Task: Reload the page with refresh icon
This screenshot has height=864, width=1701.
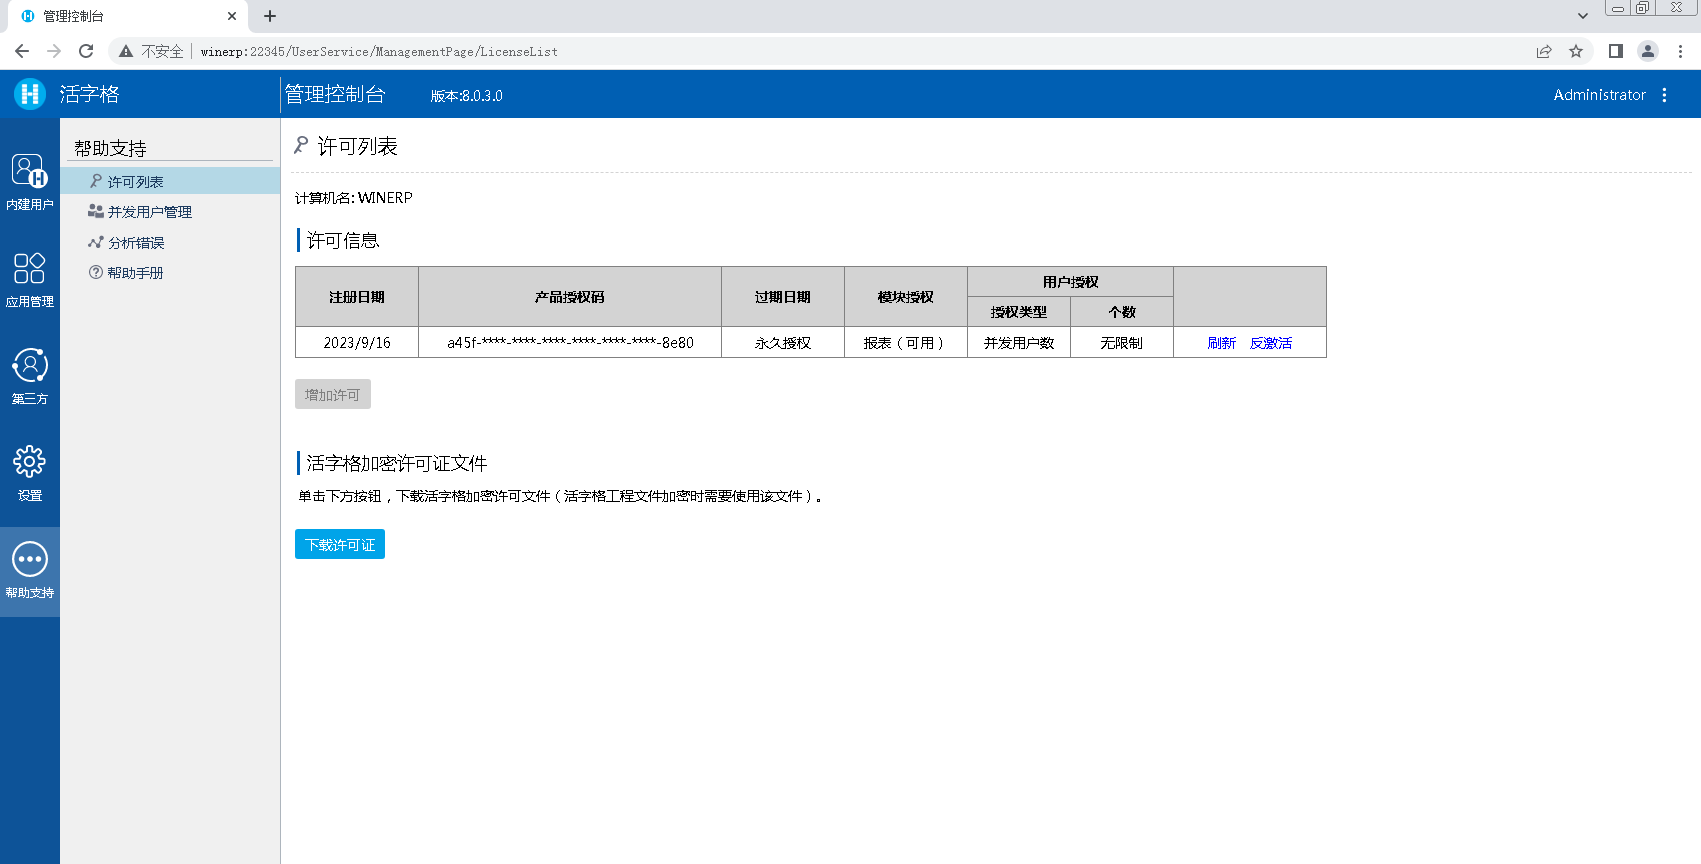Action: 86,51
